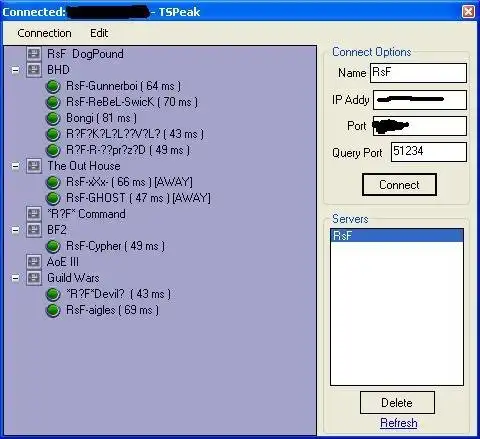Image resolution: width=480 pixels, height=439 pixels.
Task: Collapse the Guild Wars channel
Action: point(15,278)
